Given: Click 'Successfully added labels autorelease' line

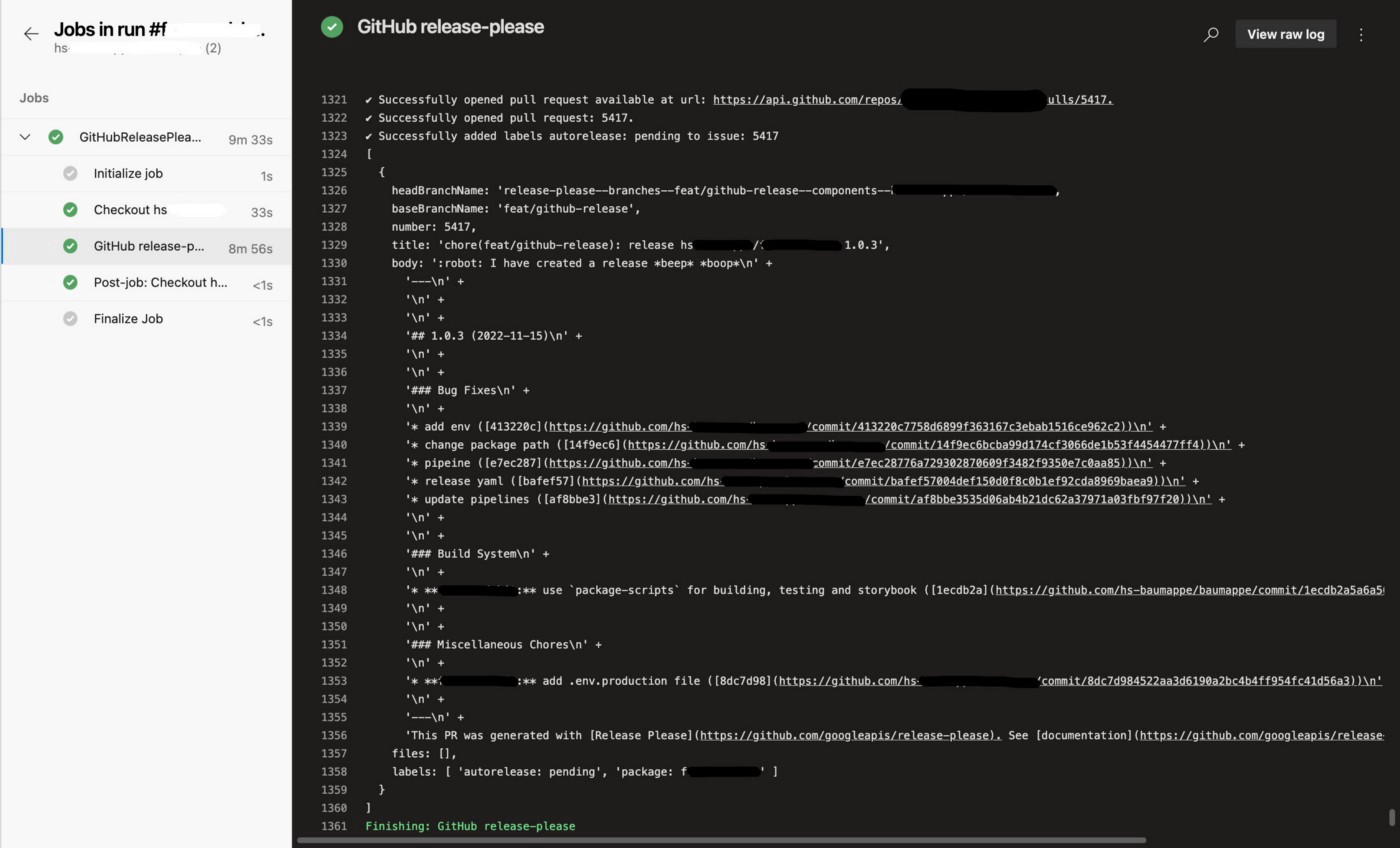Looking at the screenshot, I should [x=571, y=136].
